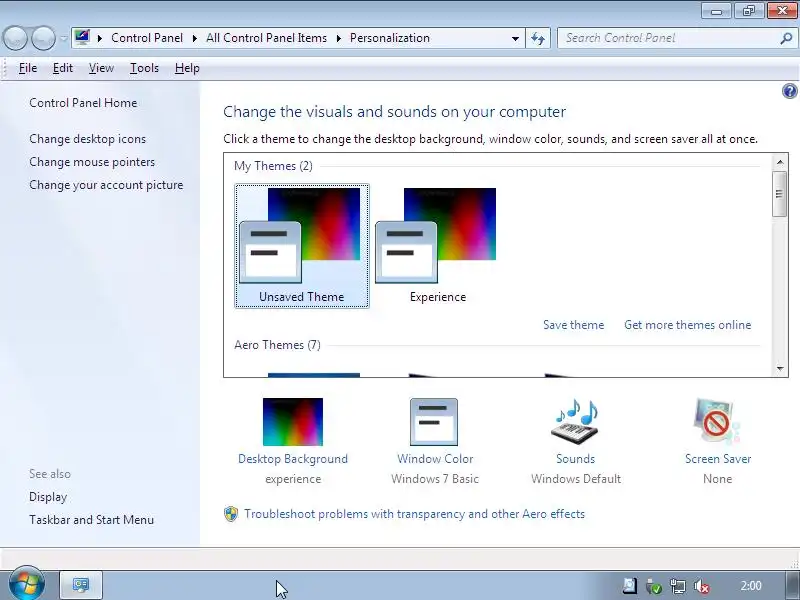Viewport: 800px width, 600px height.
Task: Click the taskbar clock showing 2:00
Action: (751, 586)
